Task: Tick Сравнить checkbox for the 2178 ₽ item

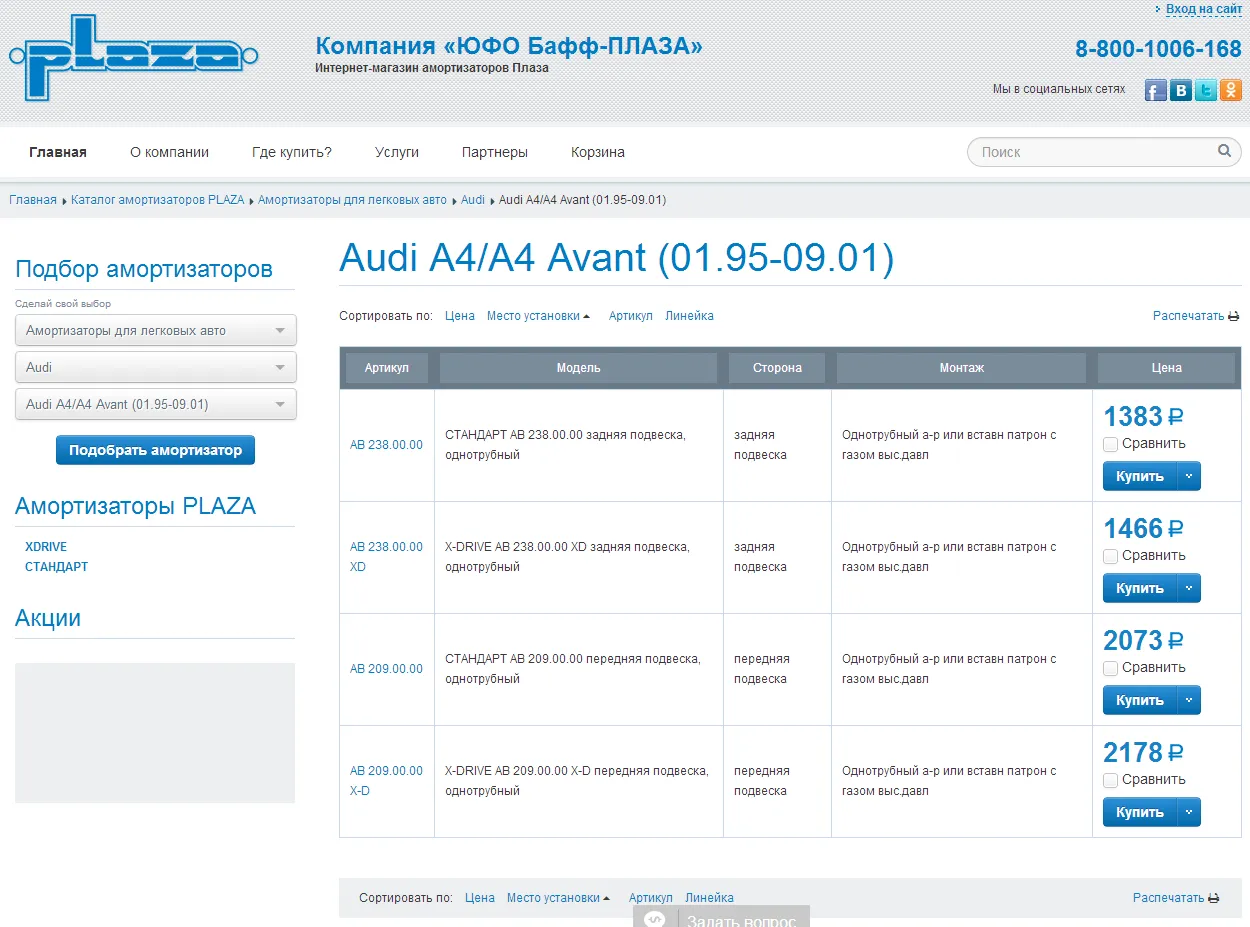Action: click(1110, 780)
